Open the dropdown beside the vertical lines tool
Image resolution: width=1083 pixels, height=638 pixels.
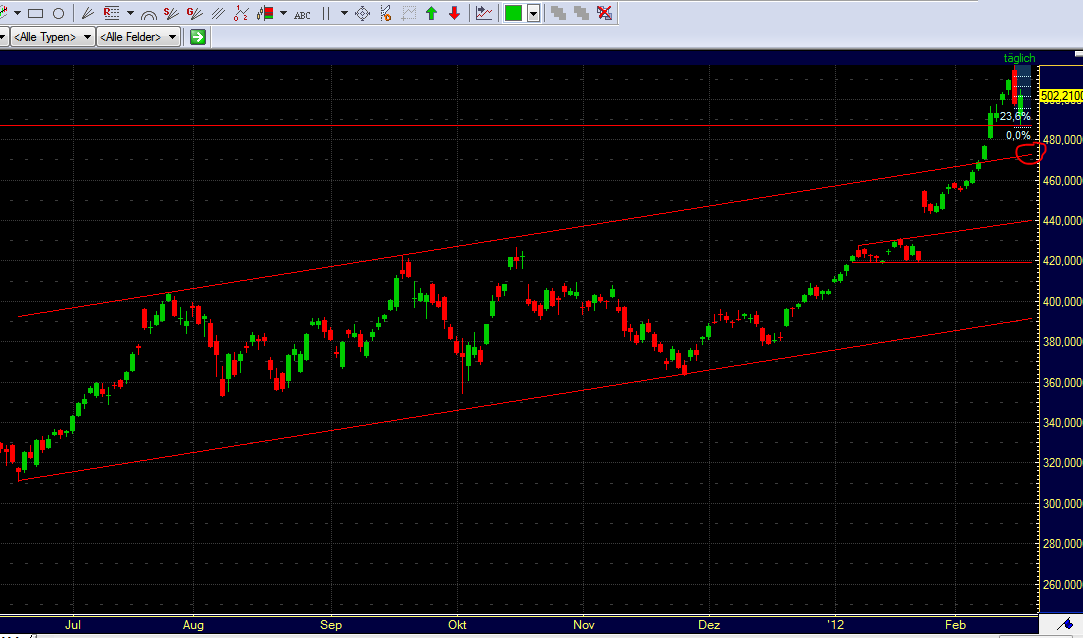(343, 13)
